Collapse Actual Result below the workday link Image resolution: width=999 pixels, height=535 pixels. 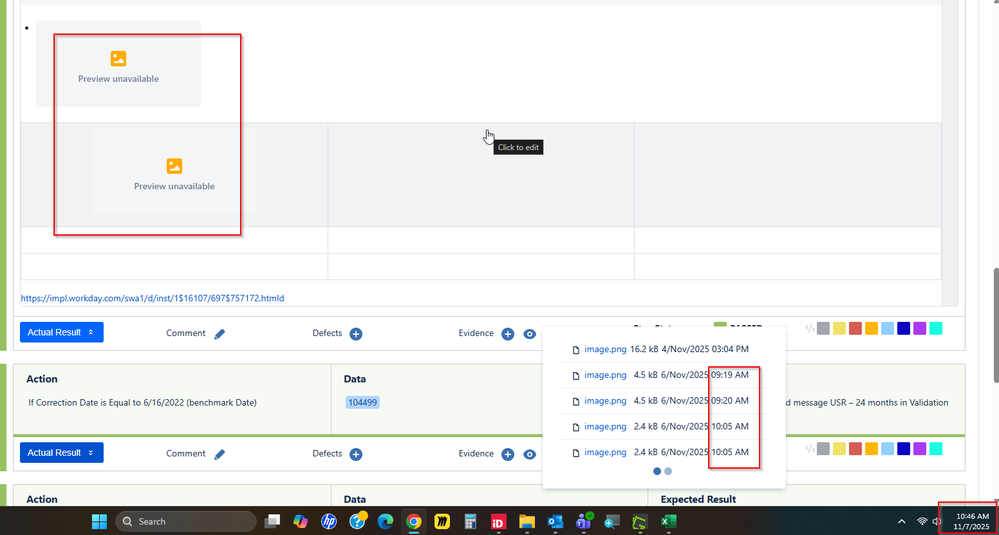62,332
